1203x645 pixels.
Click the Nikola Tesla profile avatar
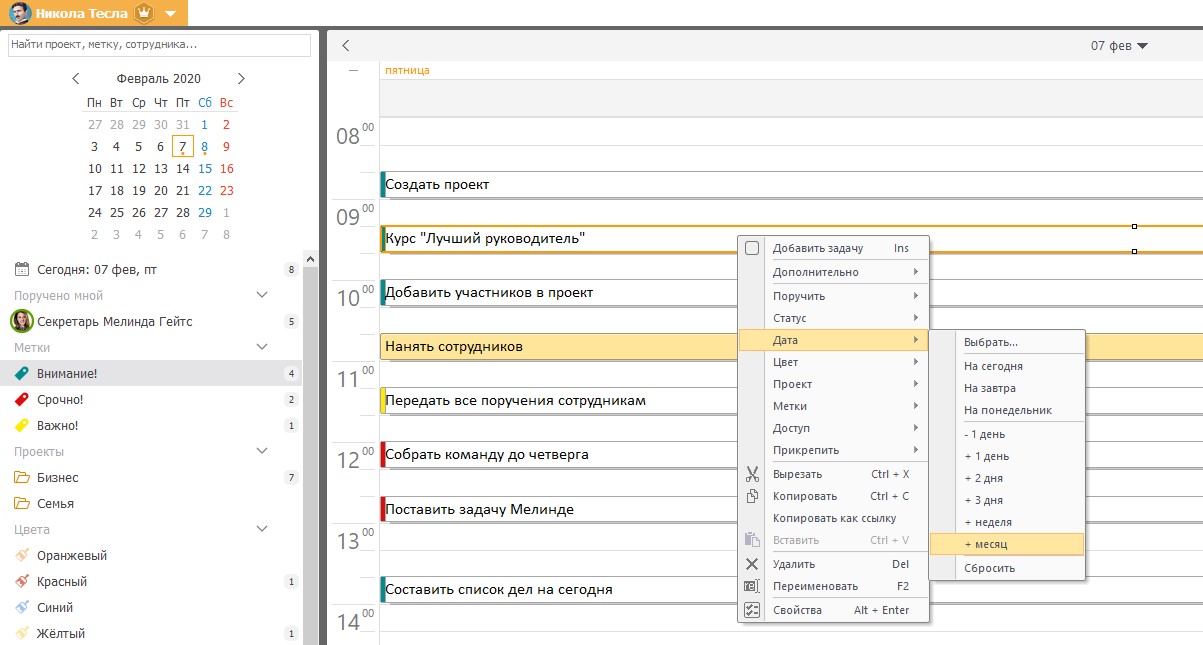coord(20,13)
